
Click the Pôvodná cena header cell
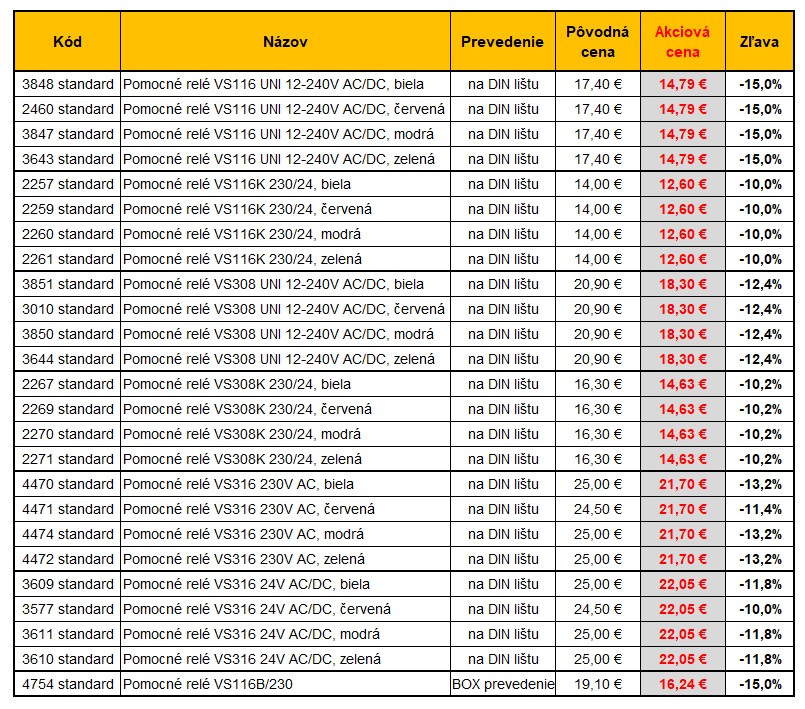pyautogui.click(x=597, y=42)
